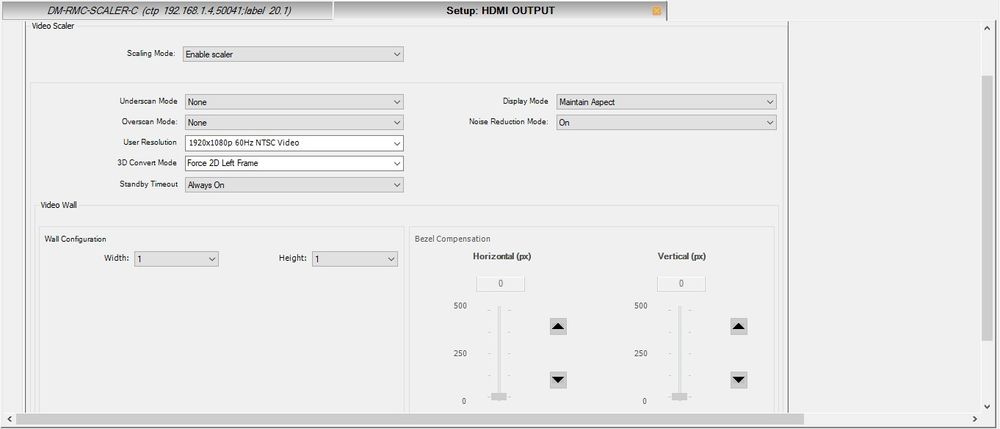Open the Noise Reduction Mode dropdown
The width and height of the screenshot is (1000, 429).
(666, 122)
